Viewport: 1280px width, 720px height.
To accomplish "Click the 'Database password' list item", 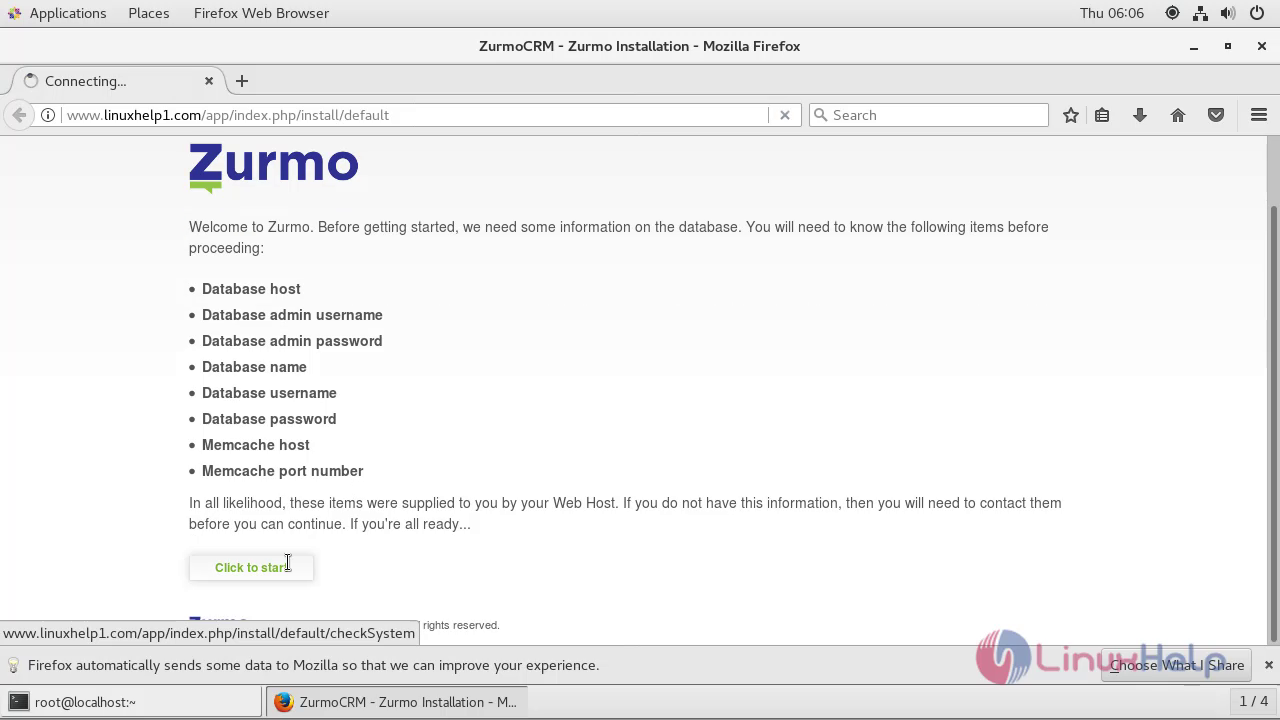I will pos(269,419).
